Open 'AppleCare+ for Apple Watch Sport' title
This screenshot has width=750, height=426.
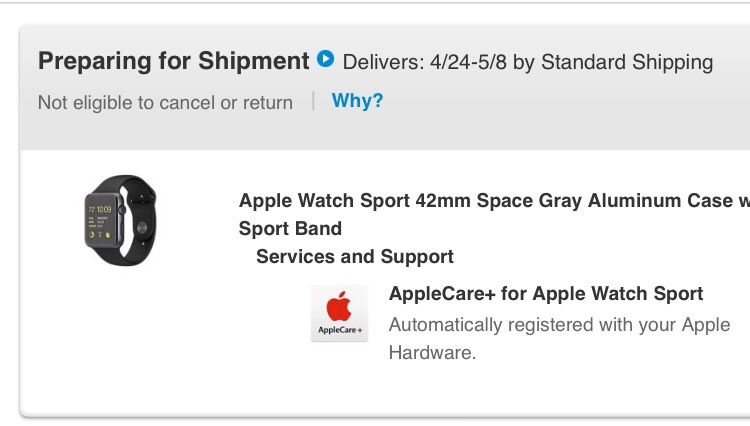546,293
